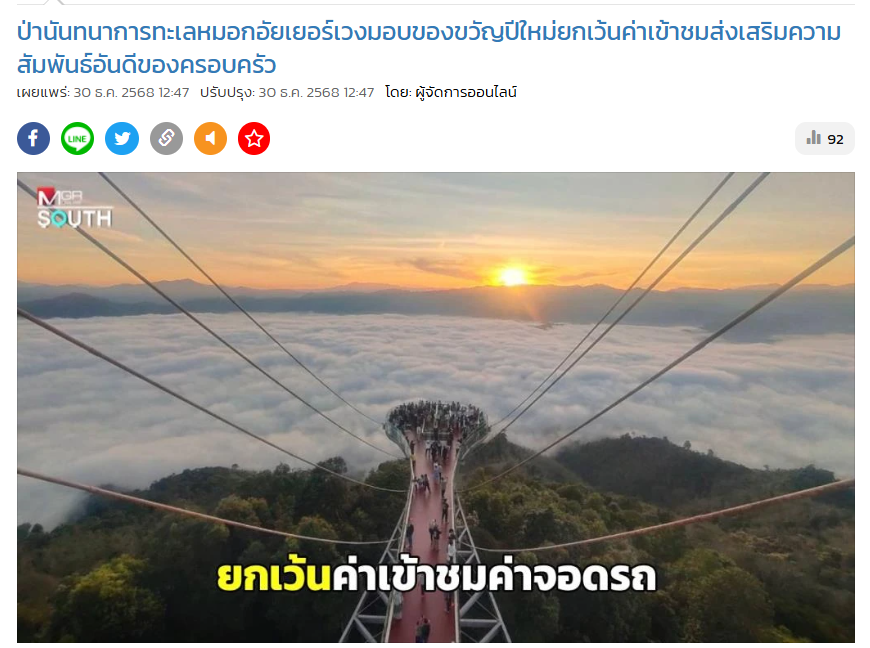Share the article via LINE
This screenshot has height=648, width=870.
[77, 138]
